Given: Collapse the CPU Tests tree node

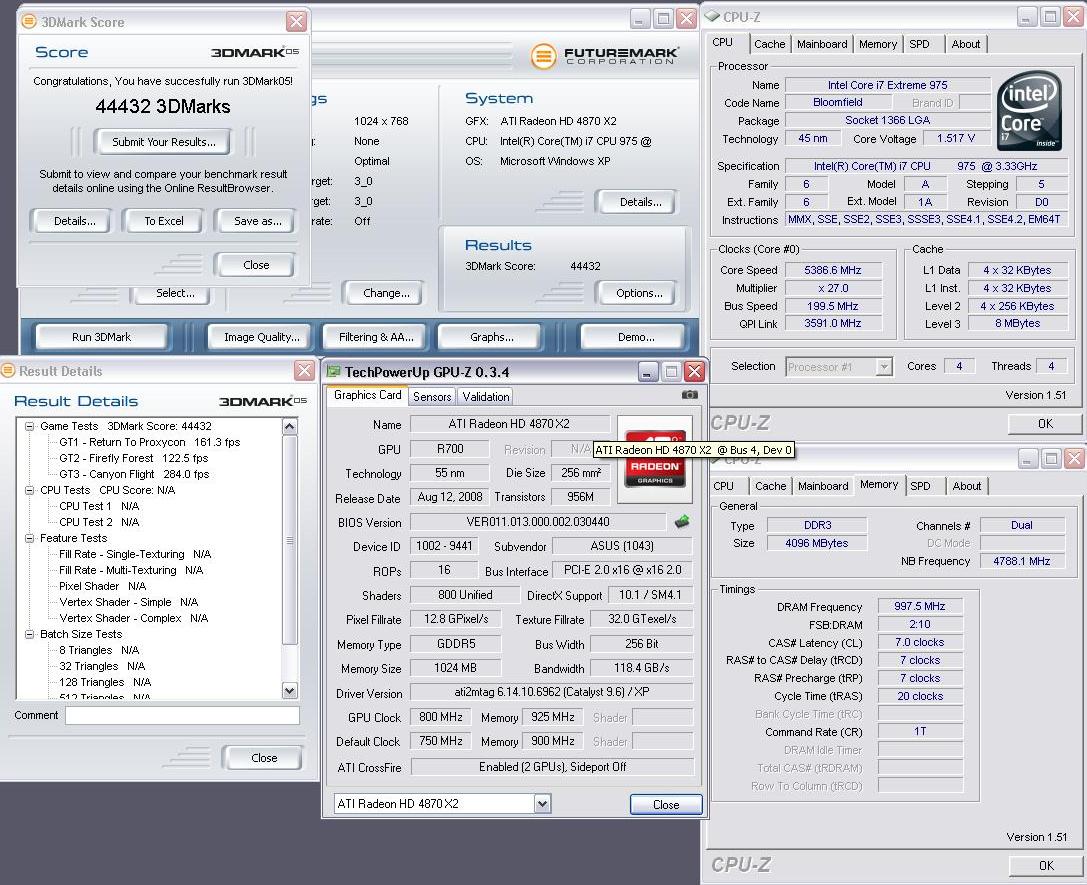Looking at the screenshot, I should tap(30, 490).
